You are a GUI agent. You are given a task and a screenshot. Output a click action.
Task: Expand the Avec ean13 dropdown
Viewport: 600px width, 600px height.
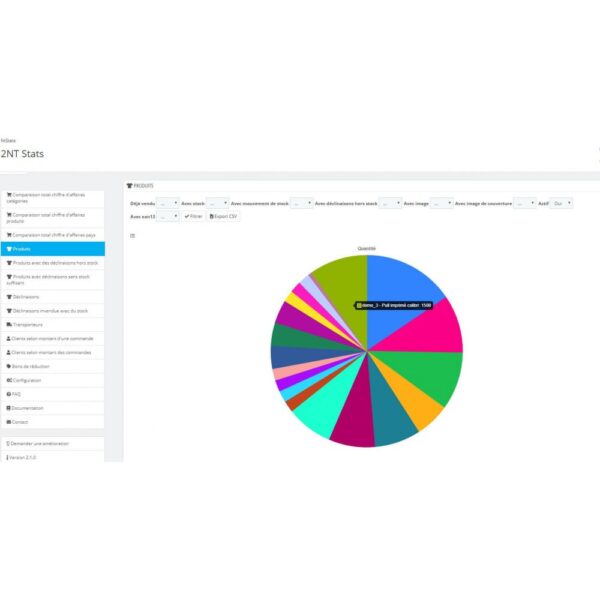point(168,216)
